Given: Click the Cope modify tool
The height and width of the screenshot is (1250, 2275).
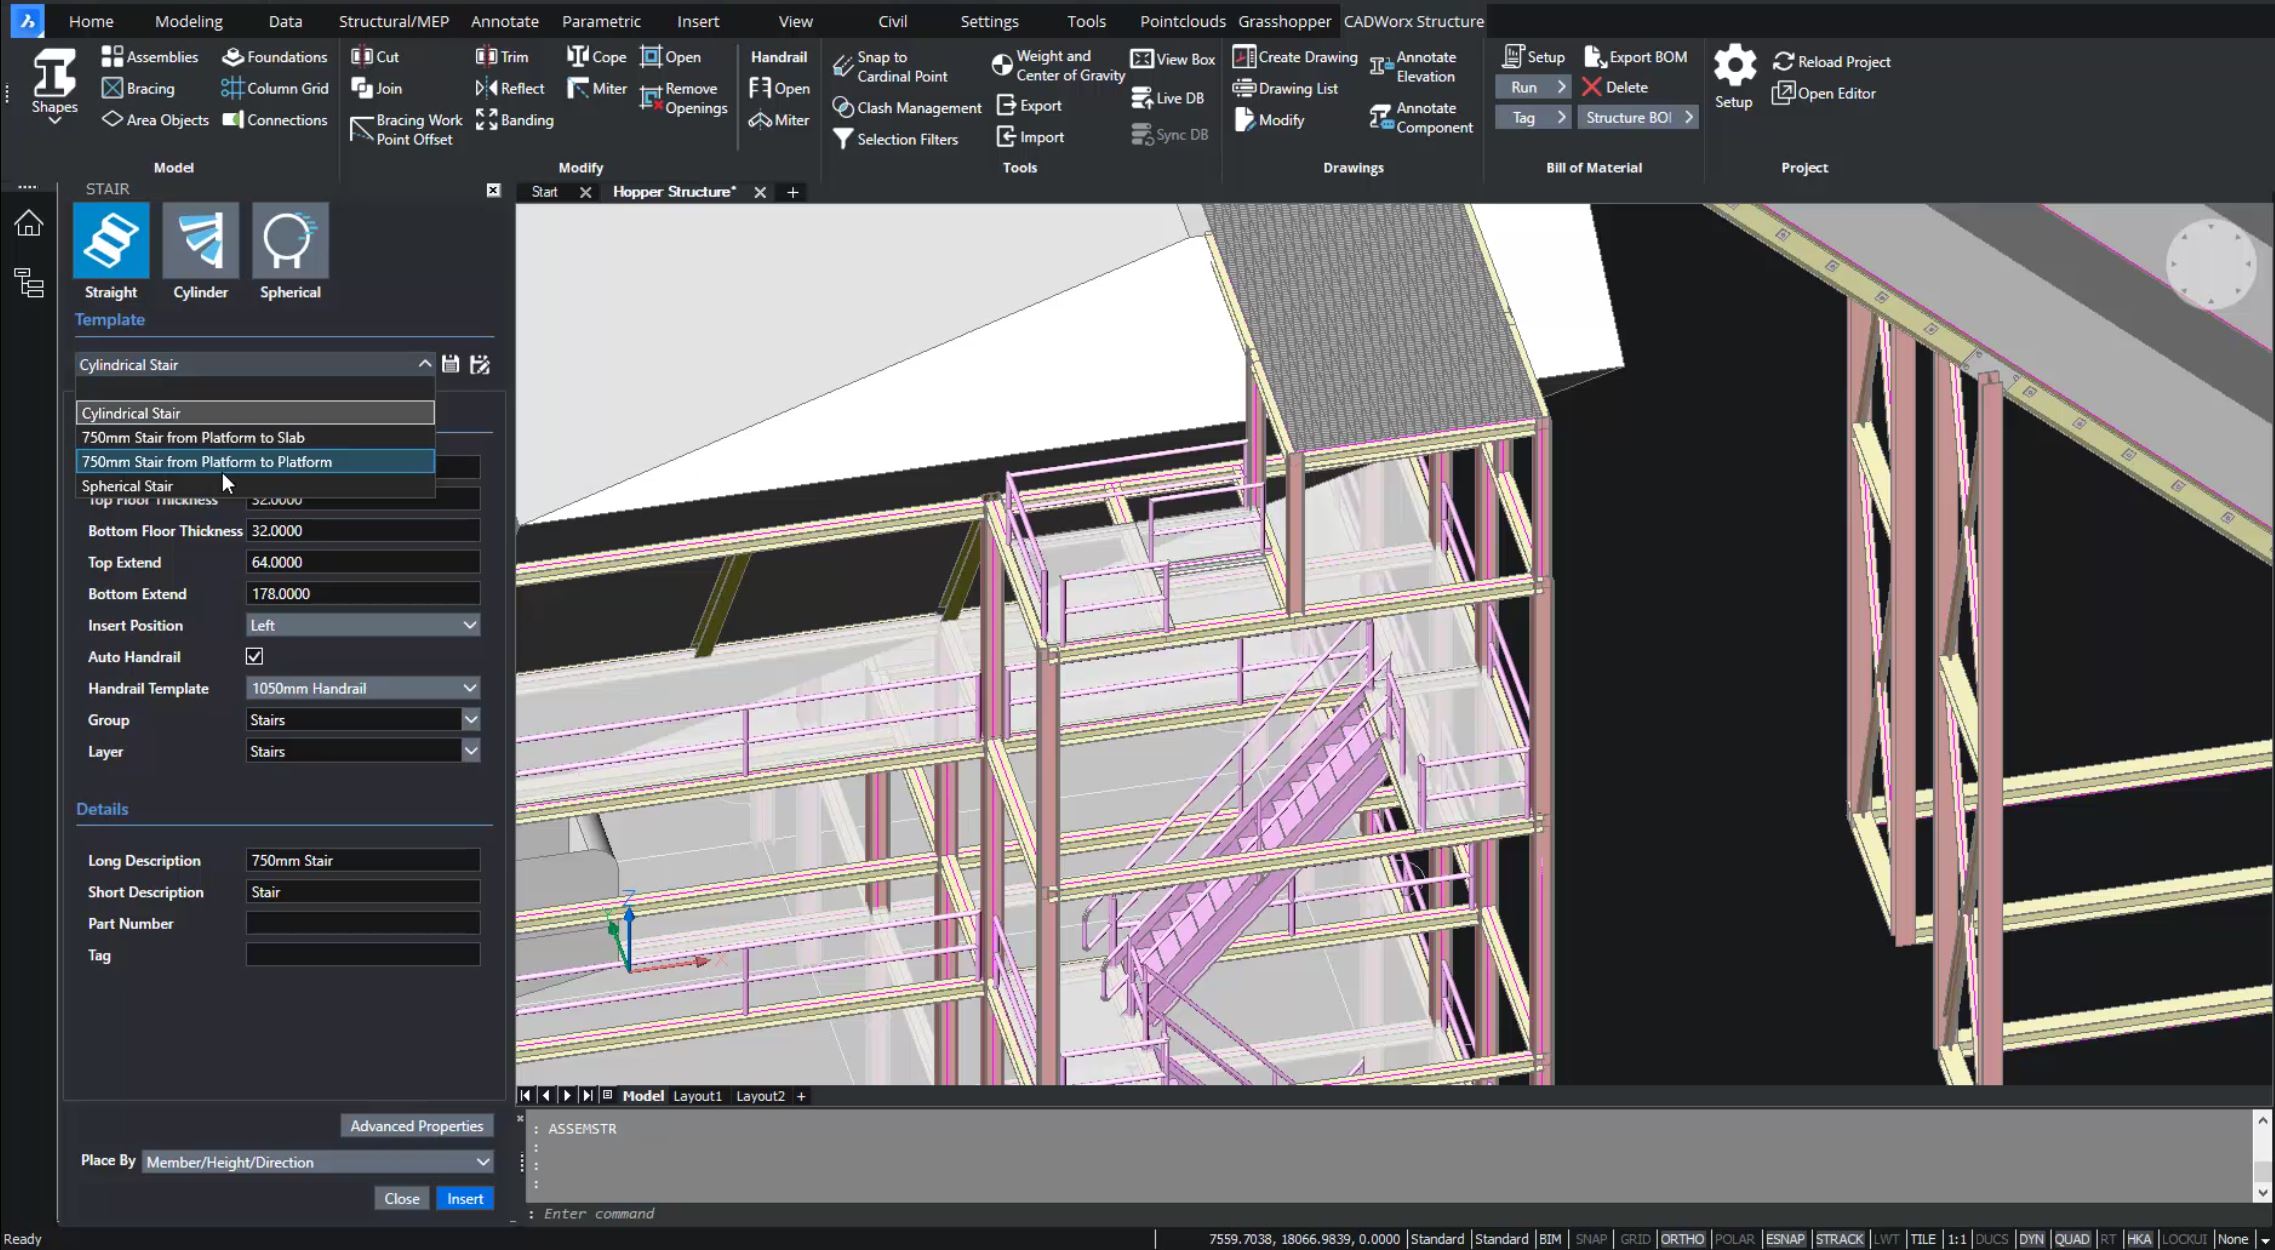Looking at the screenshot, I should pos(596,57).
